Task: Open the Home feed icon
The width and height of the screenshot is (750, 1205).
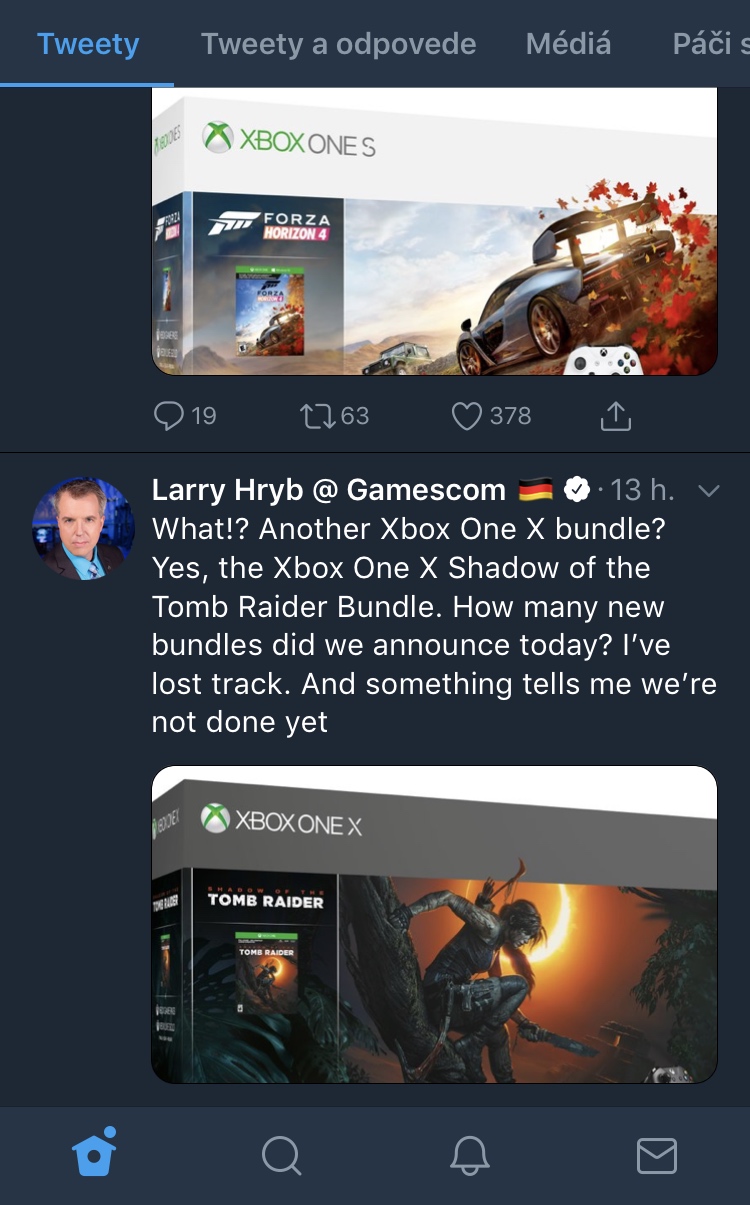Action: pos(95,1155)
